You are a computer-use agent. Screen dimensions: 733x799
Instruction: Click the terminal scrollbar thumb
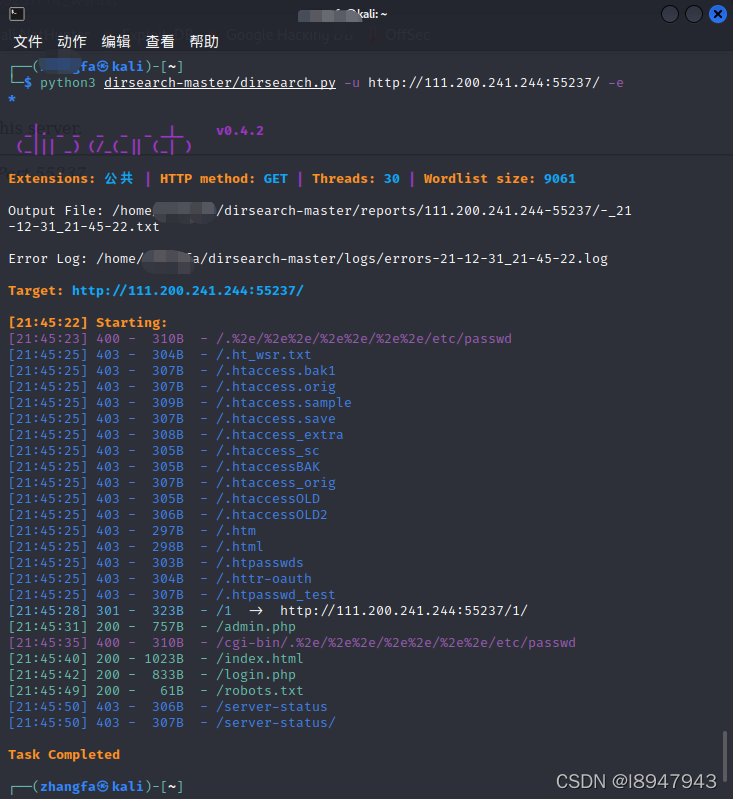pyautogui.click(x=725, y=757)
